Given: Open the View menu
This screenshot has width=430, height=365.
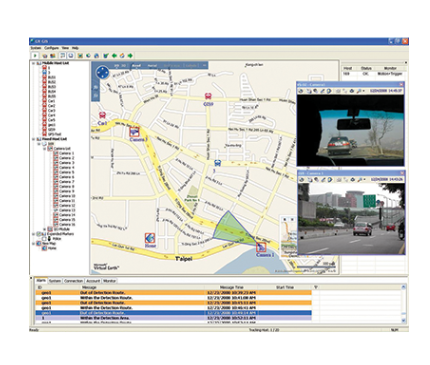Looking at the screenshot, I should click(x=65, y=48).
